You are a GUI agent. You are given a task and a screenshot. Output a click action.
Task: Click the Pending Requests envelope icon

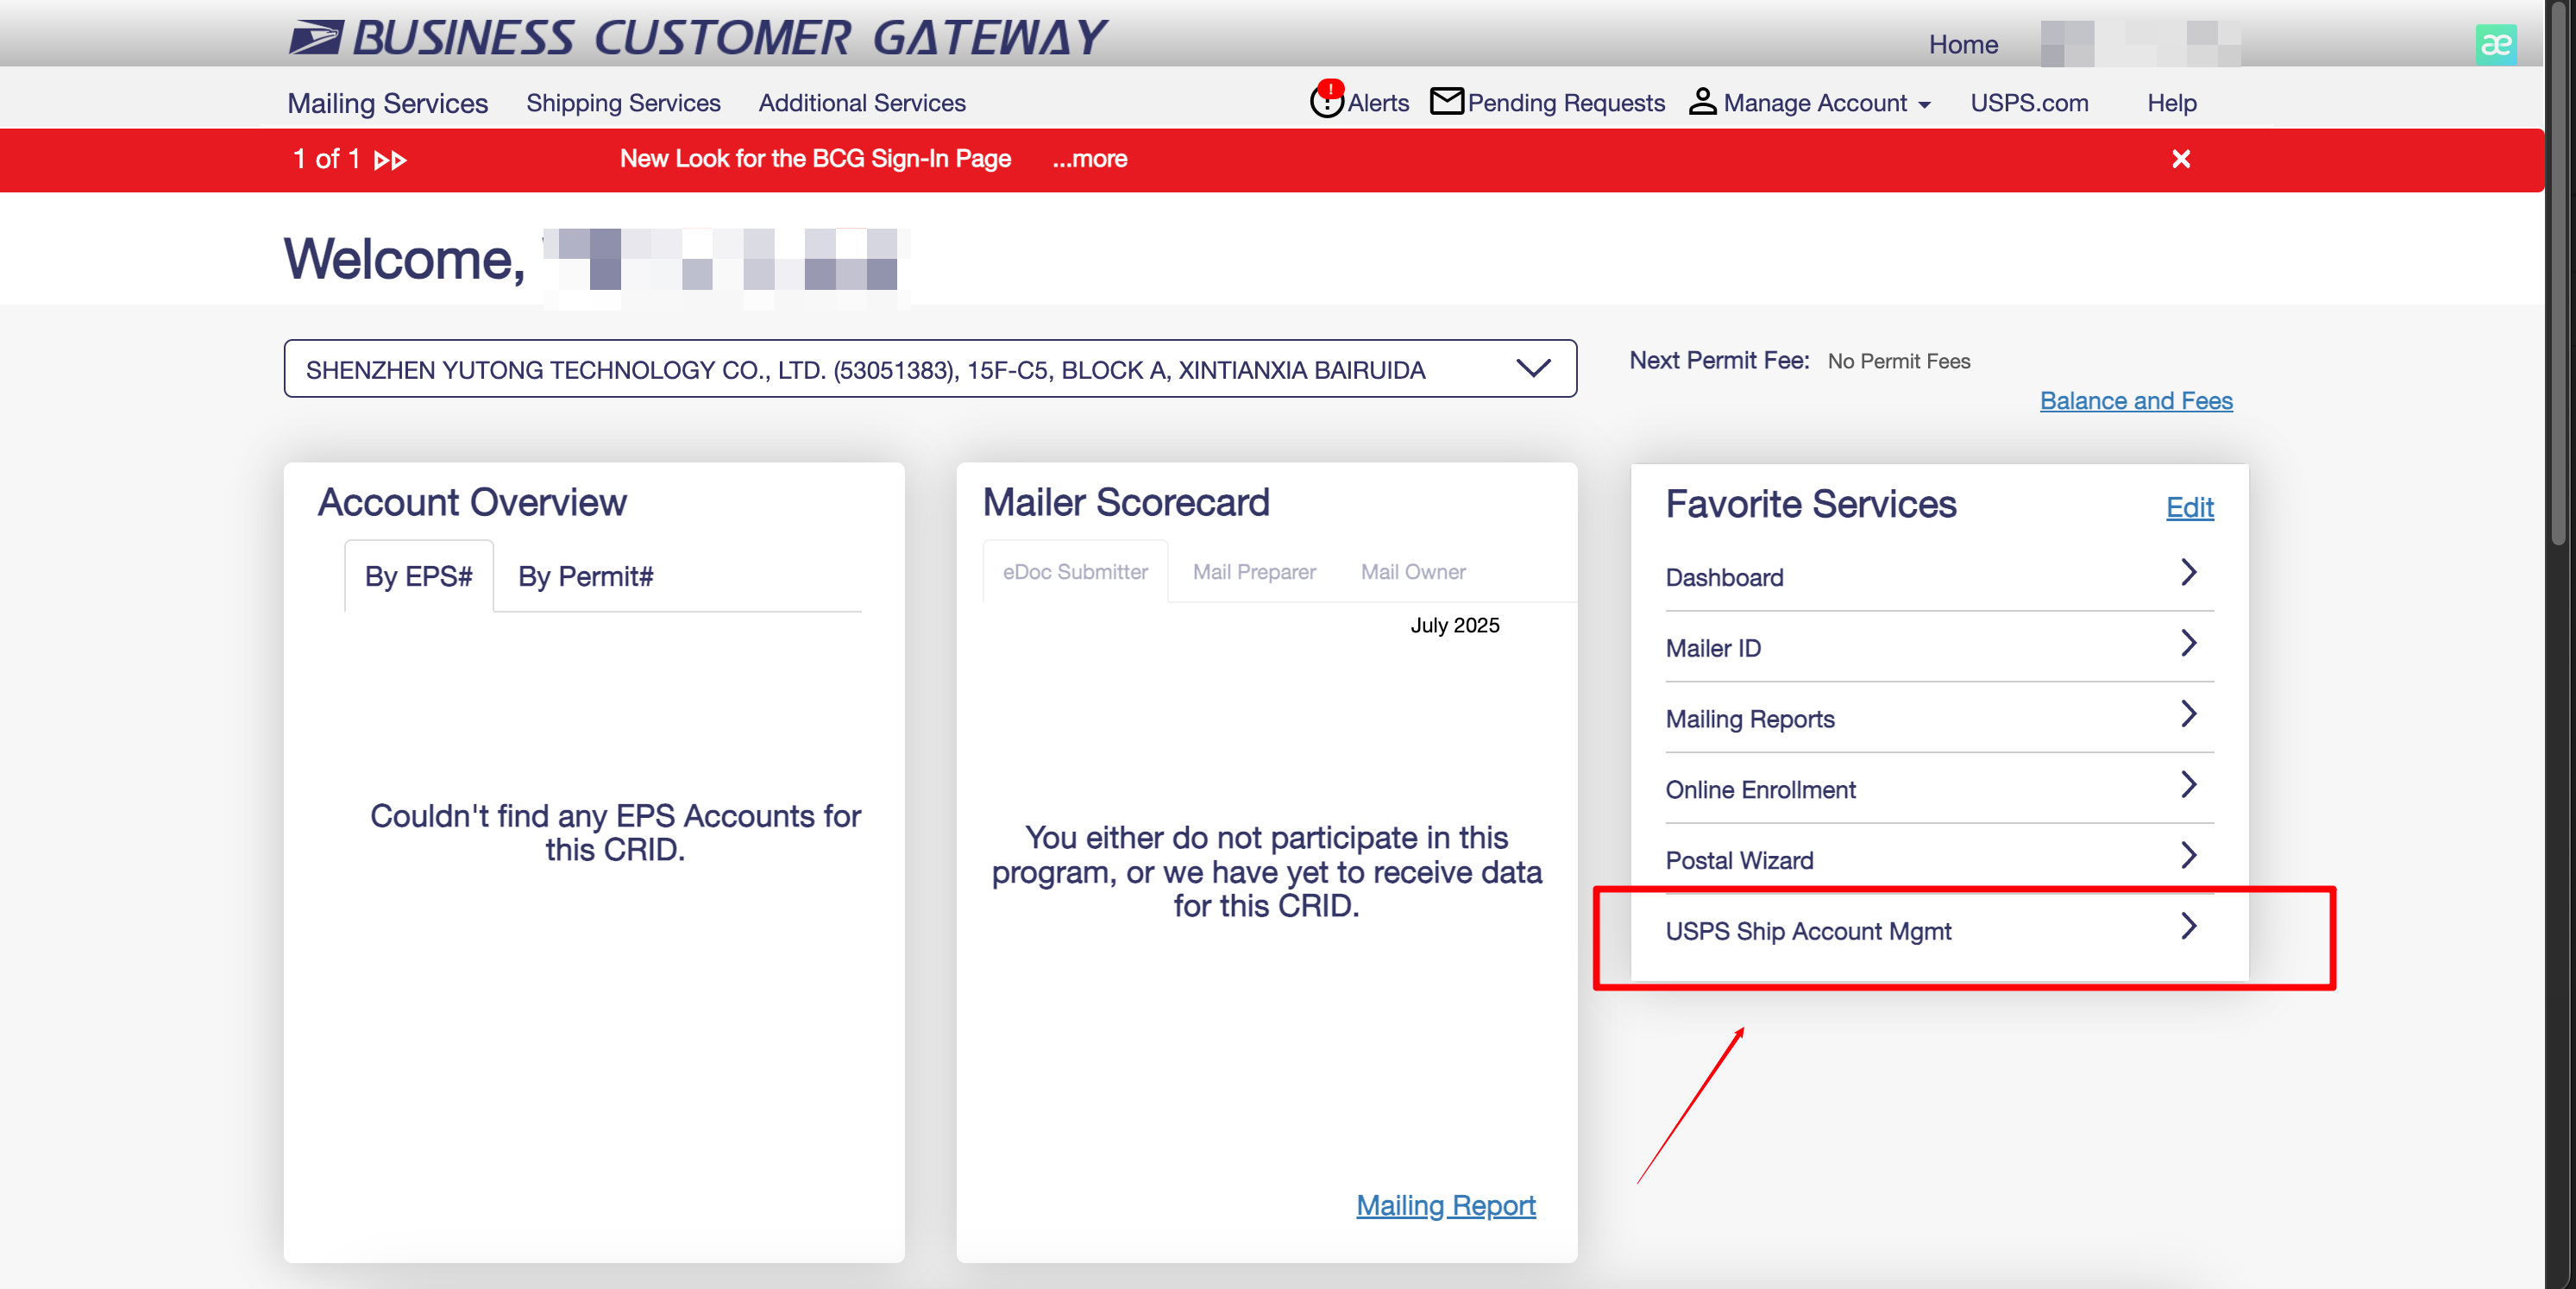tap(1446, 101)
